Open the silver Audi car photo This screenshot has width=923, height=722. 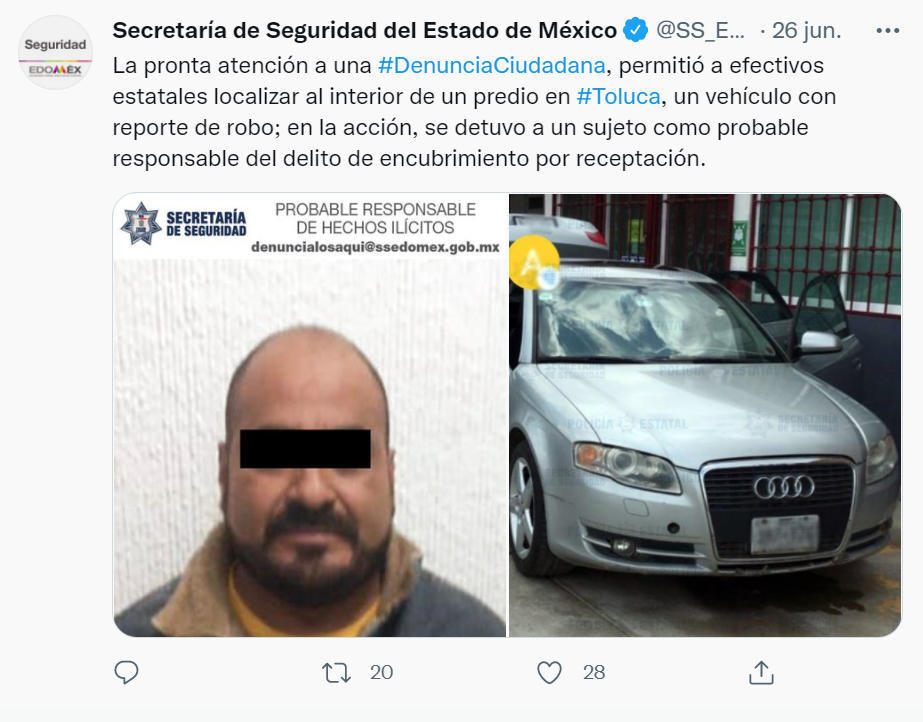(x=705, y=415)
